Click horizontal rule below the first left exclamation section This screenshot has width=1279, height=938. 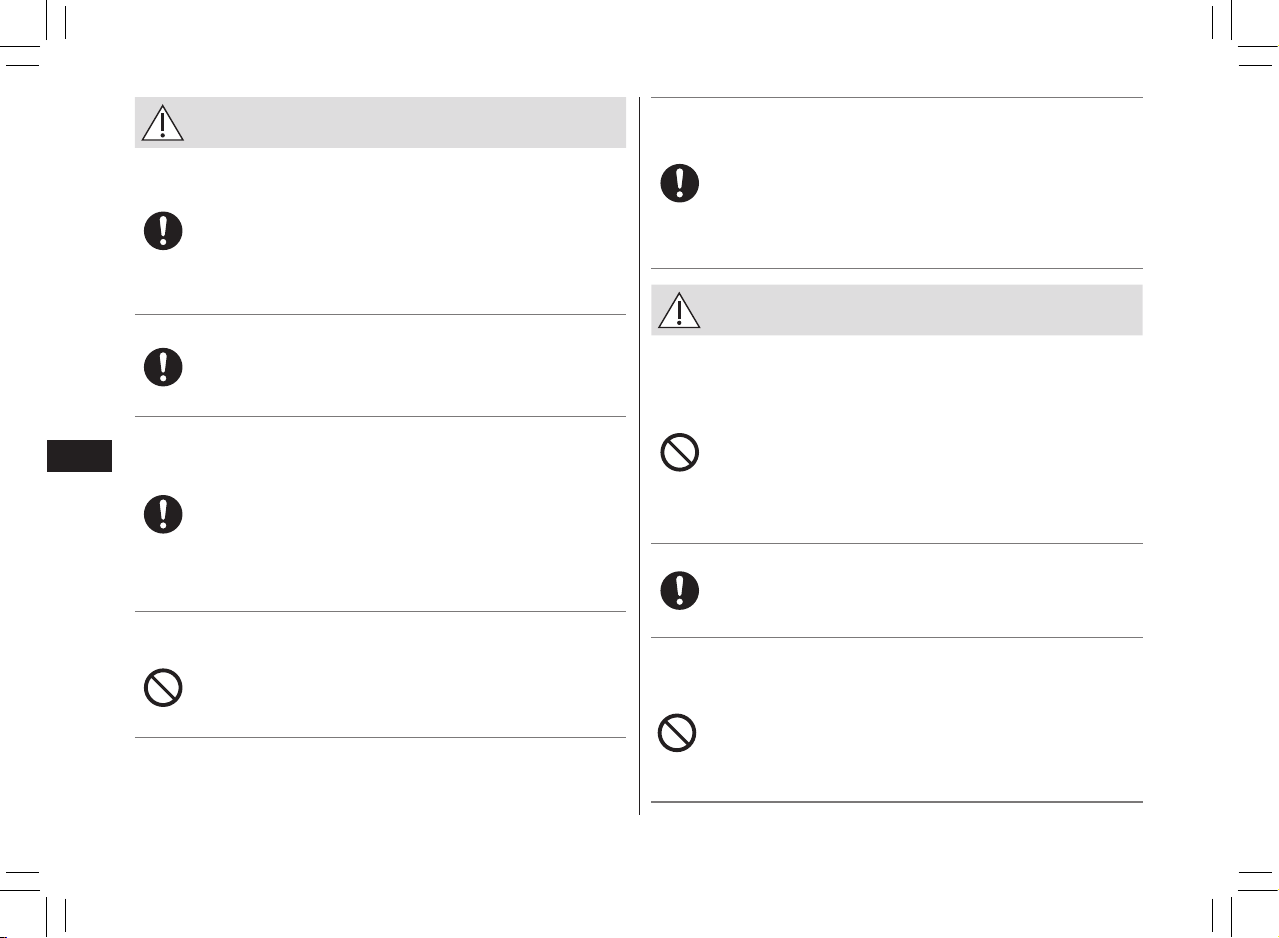tap(380, 314)
